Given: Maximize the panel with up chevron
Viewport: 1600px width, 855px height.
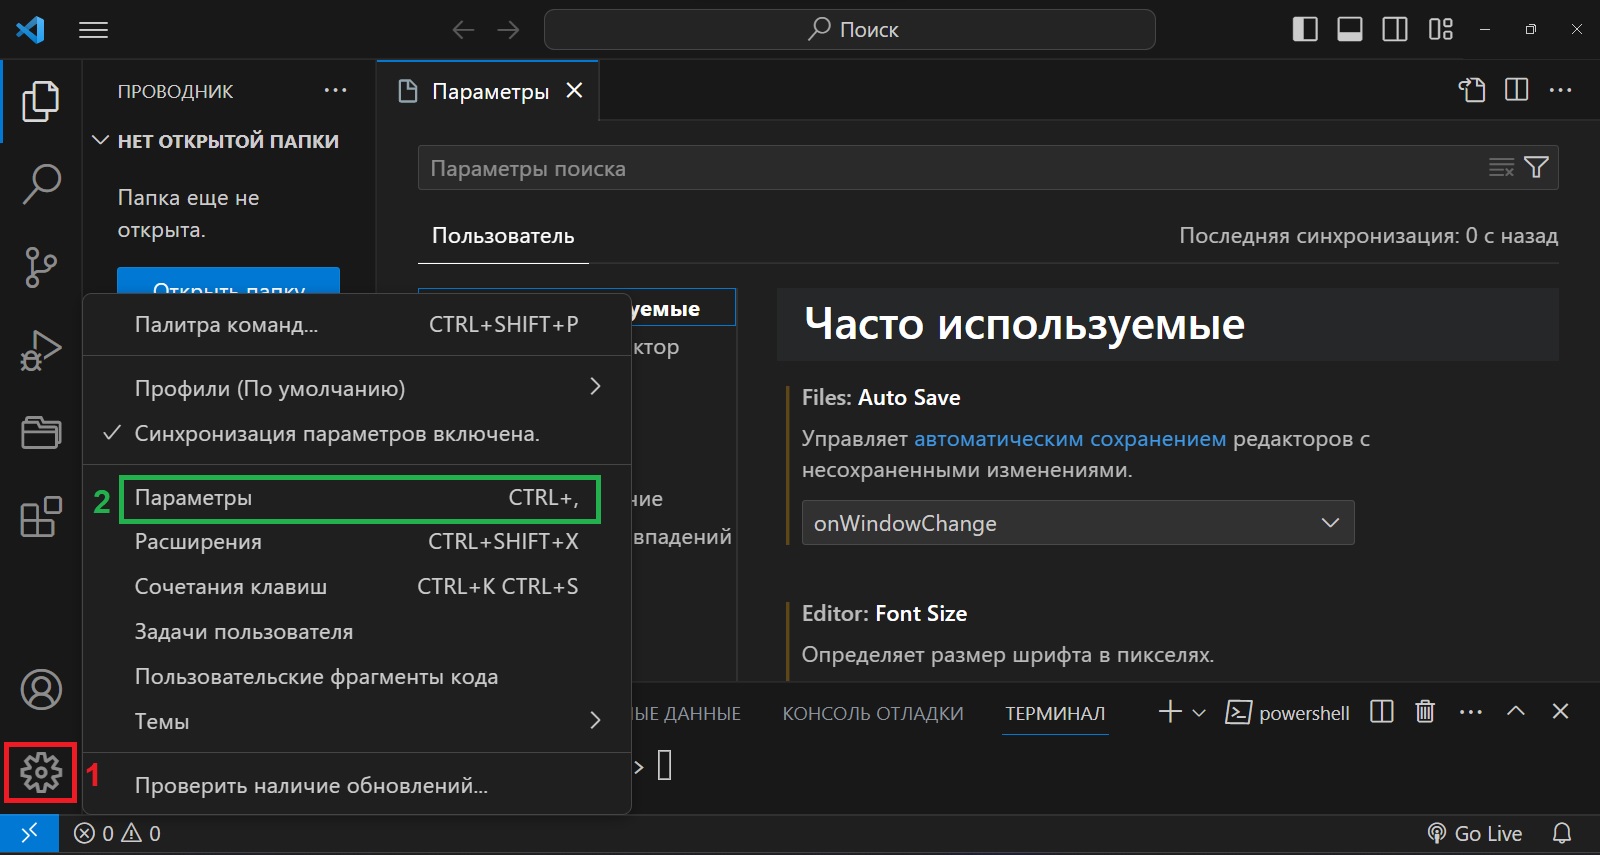Looking at the screenshot, I should 1516,711.
